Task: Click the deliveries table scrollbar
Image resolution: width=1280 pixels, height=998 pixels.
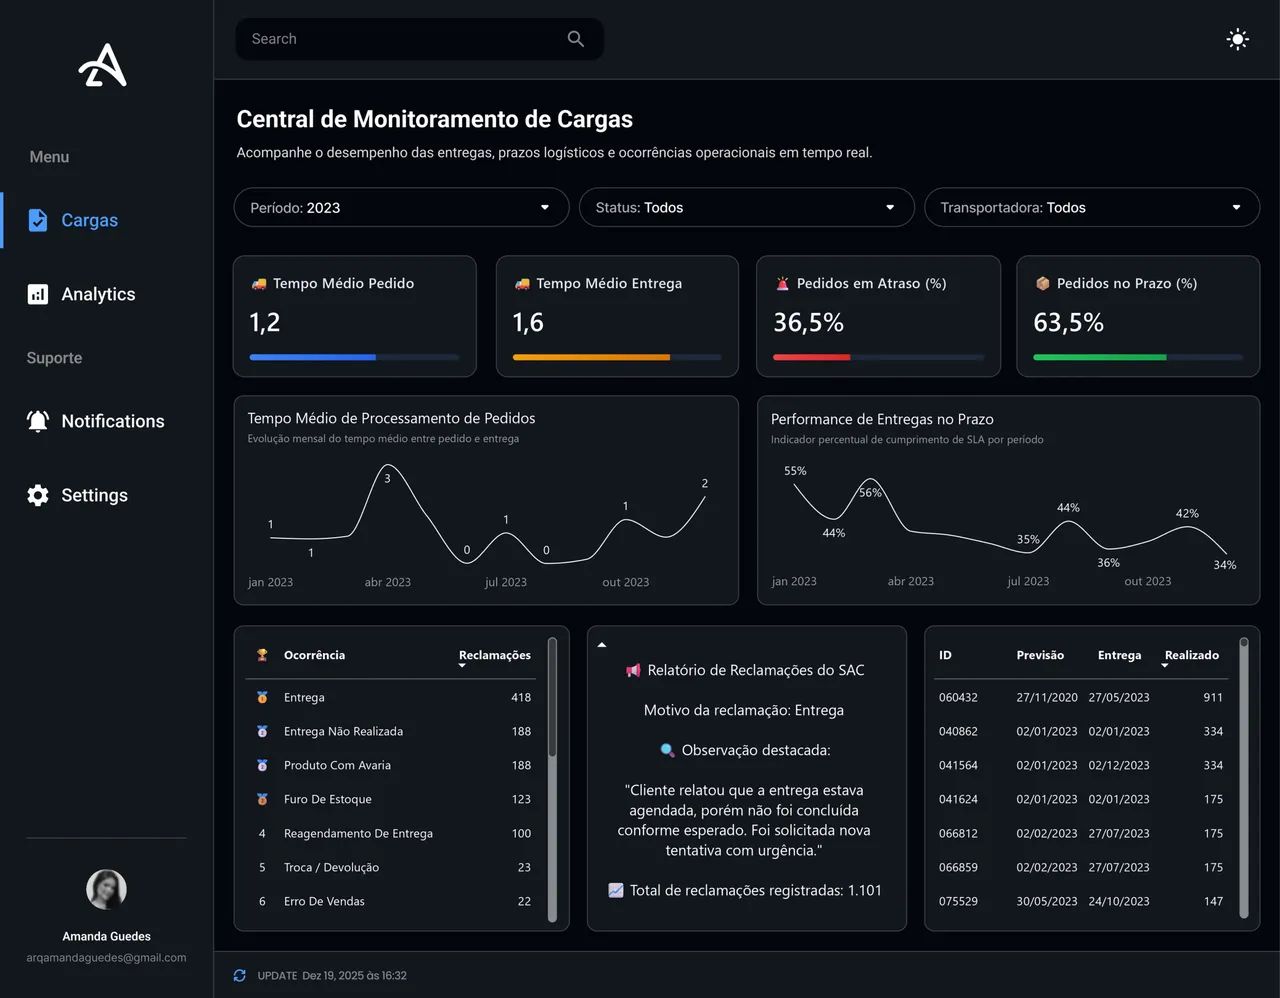Action: (x=1244, y=777)
